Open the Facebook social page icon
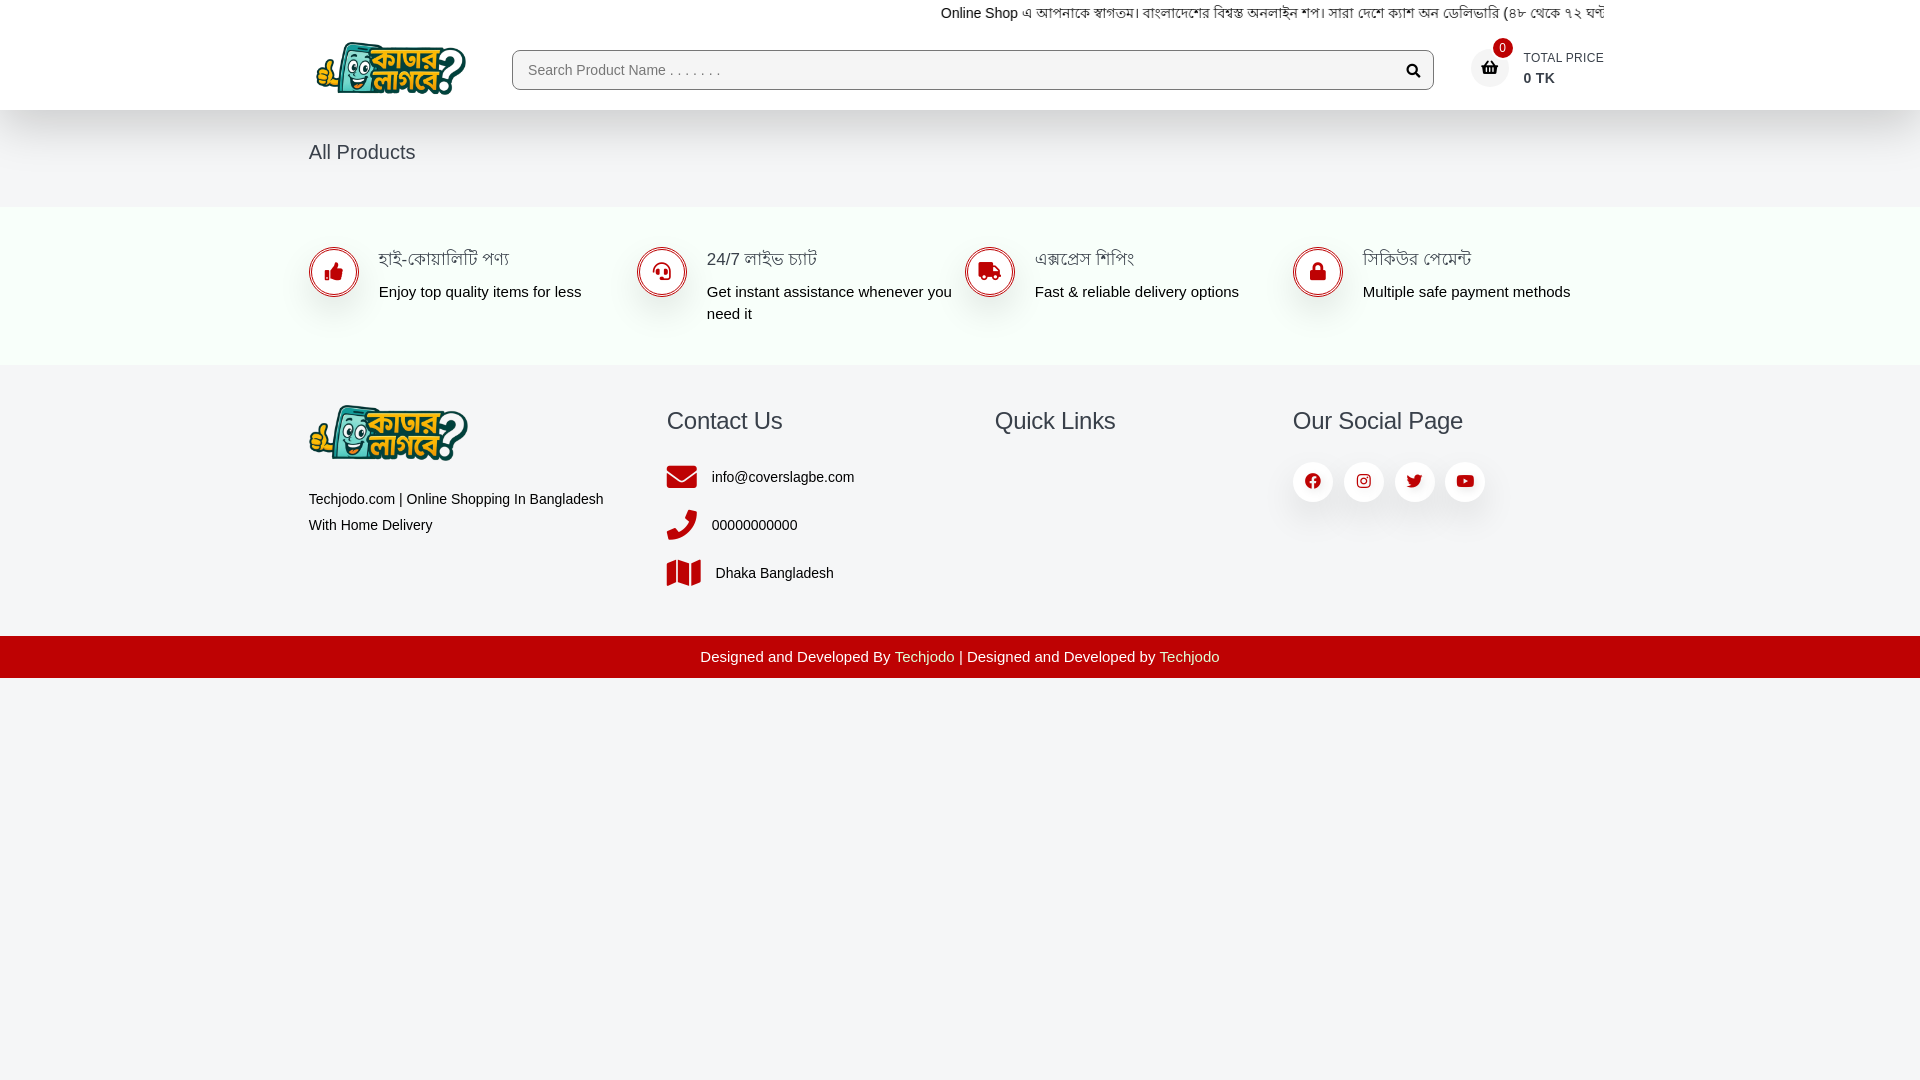The image size is (1920, 1080). 1312,482
